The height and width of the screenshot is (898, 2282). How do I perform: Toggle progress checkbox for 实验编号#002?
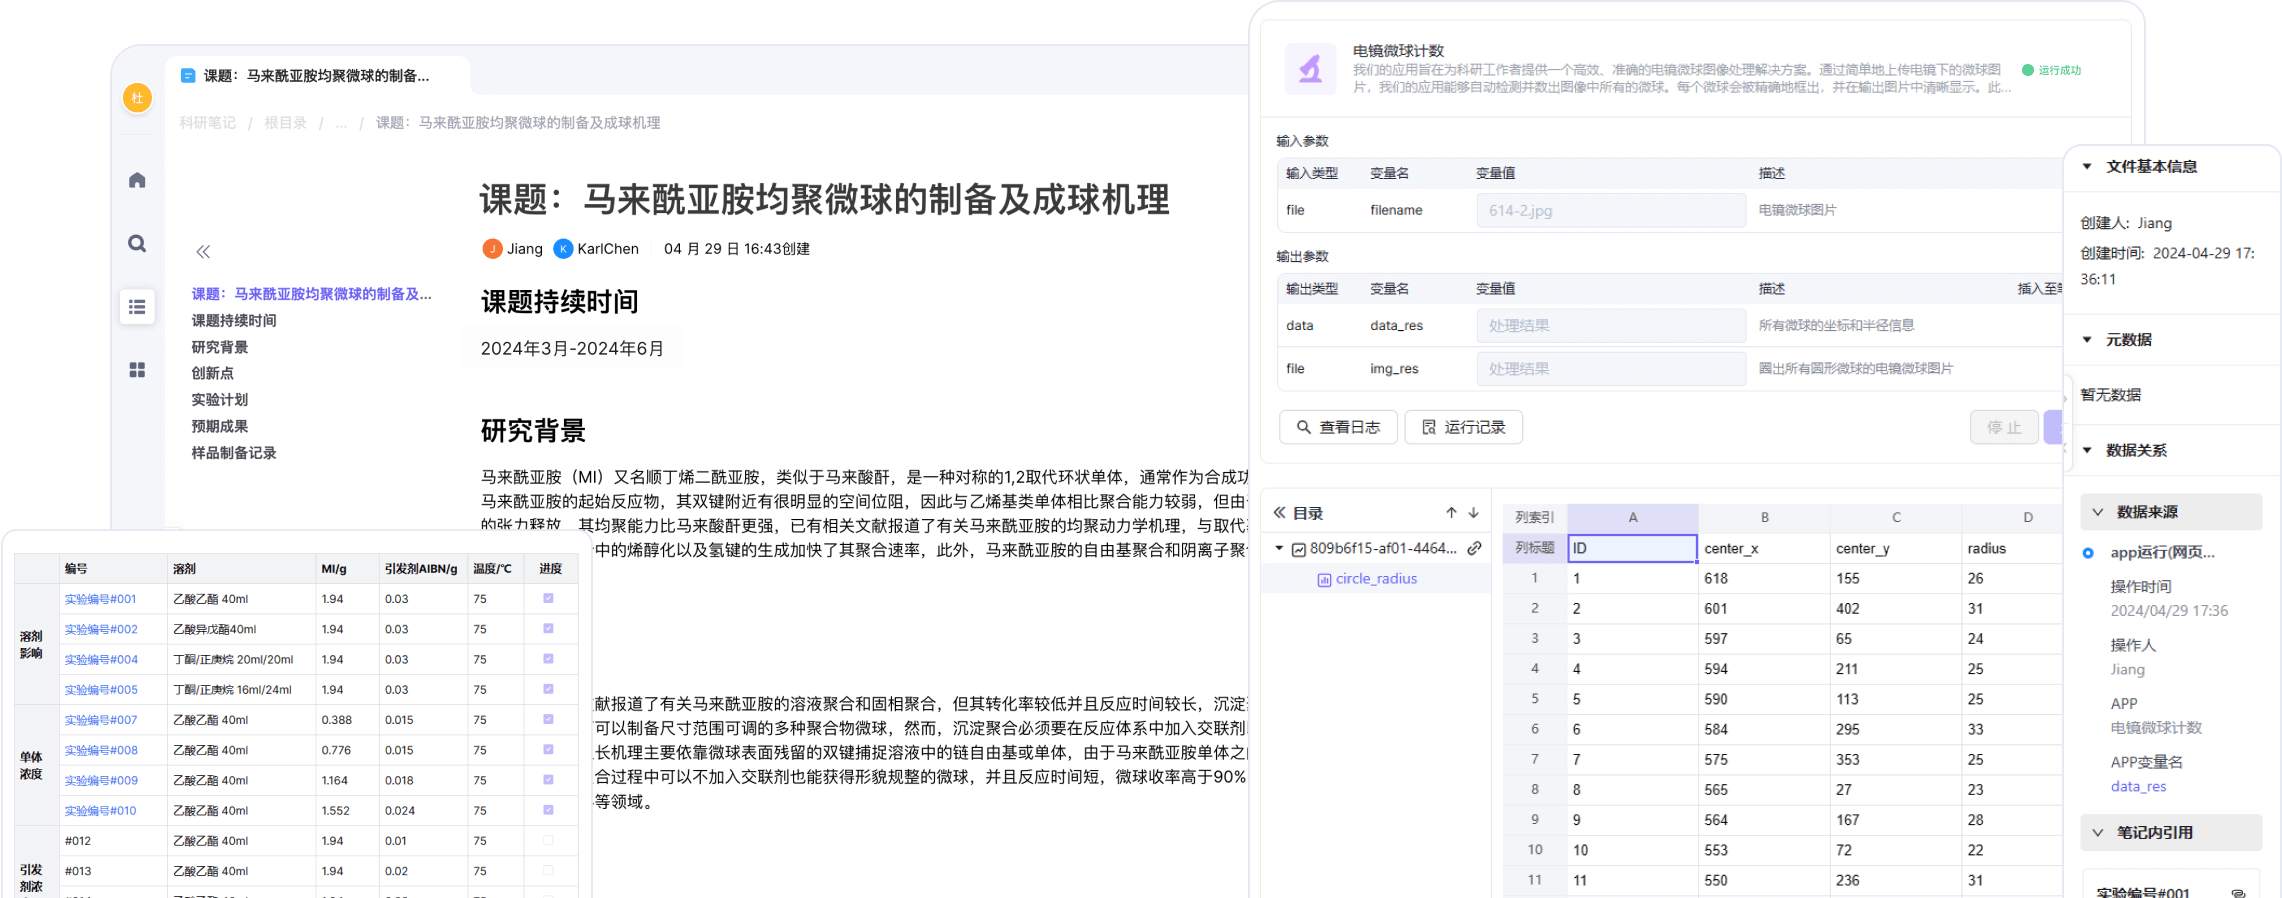(548, 629)
